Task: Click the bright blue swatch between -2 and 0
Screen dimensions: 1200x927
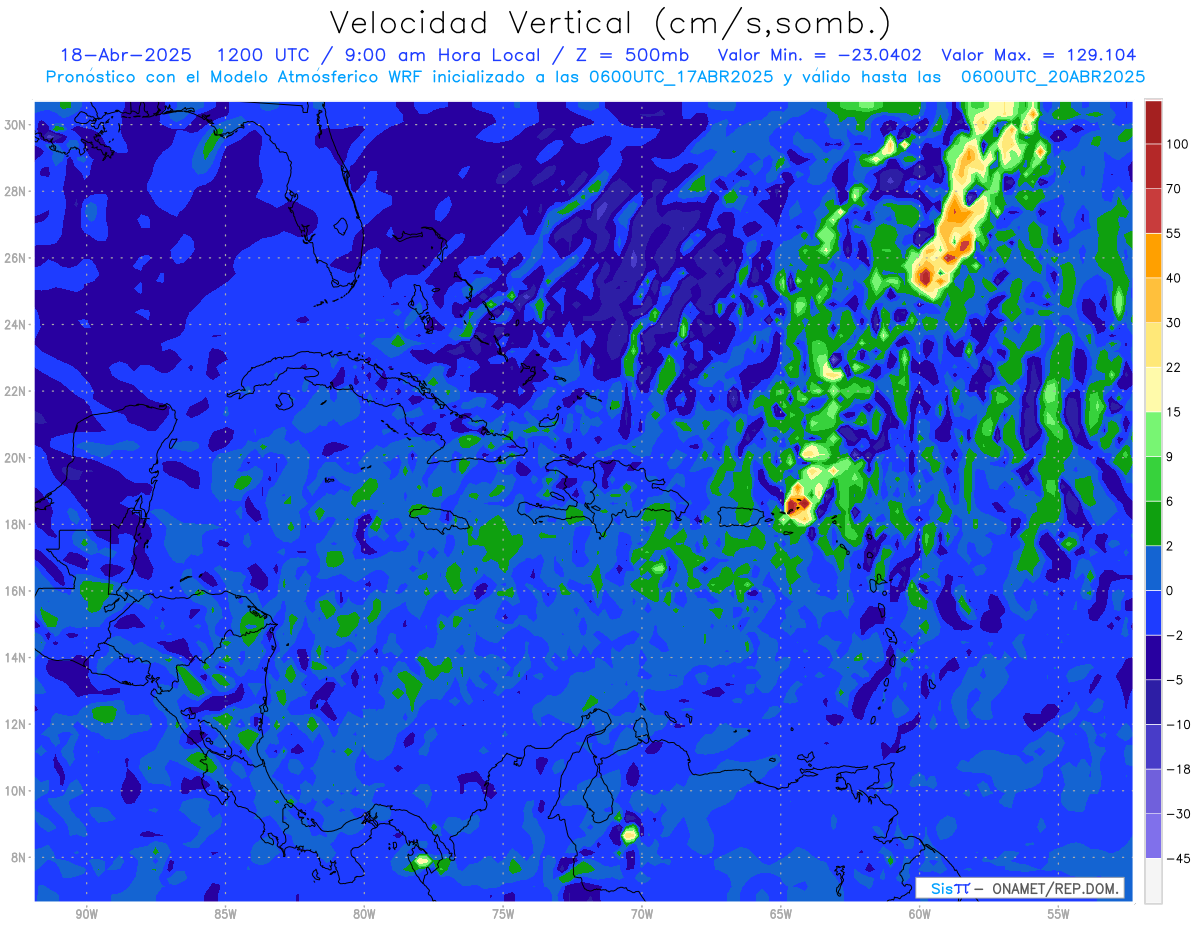Action: (1153, 612)
